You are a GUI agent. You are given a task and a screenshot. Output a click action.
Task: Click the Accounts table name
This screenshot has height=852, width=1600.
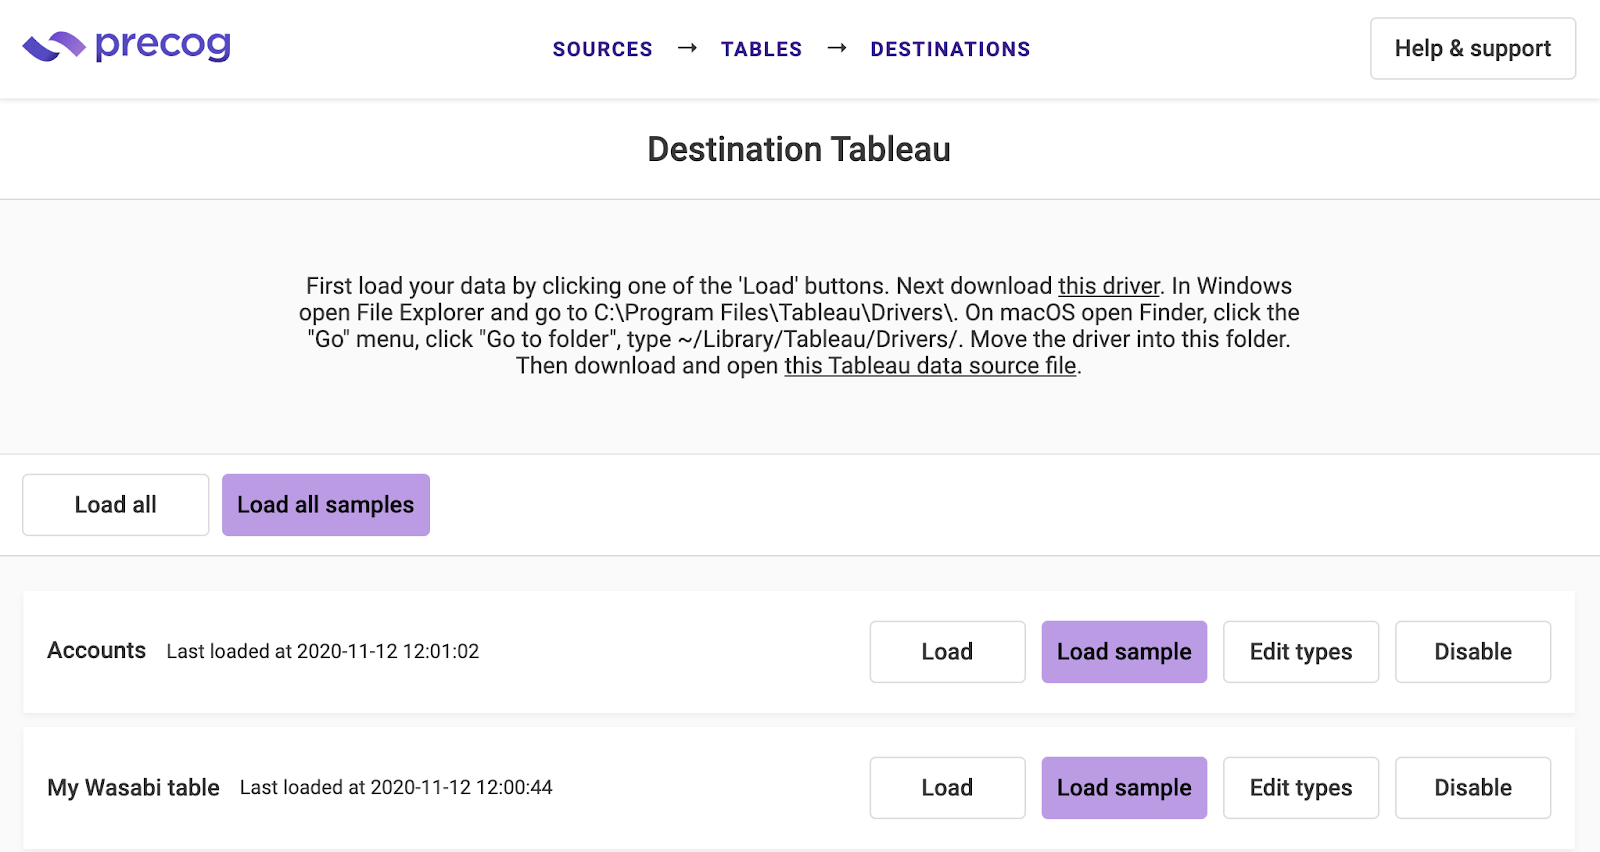pyautogui.click(x=97, y=650)
